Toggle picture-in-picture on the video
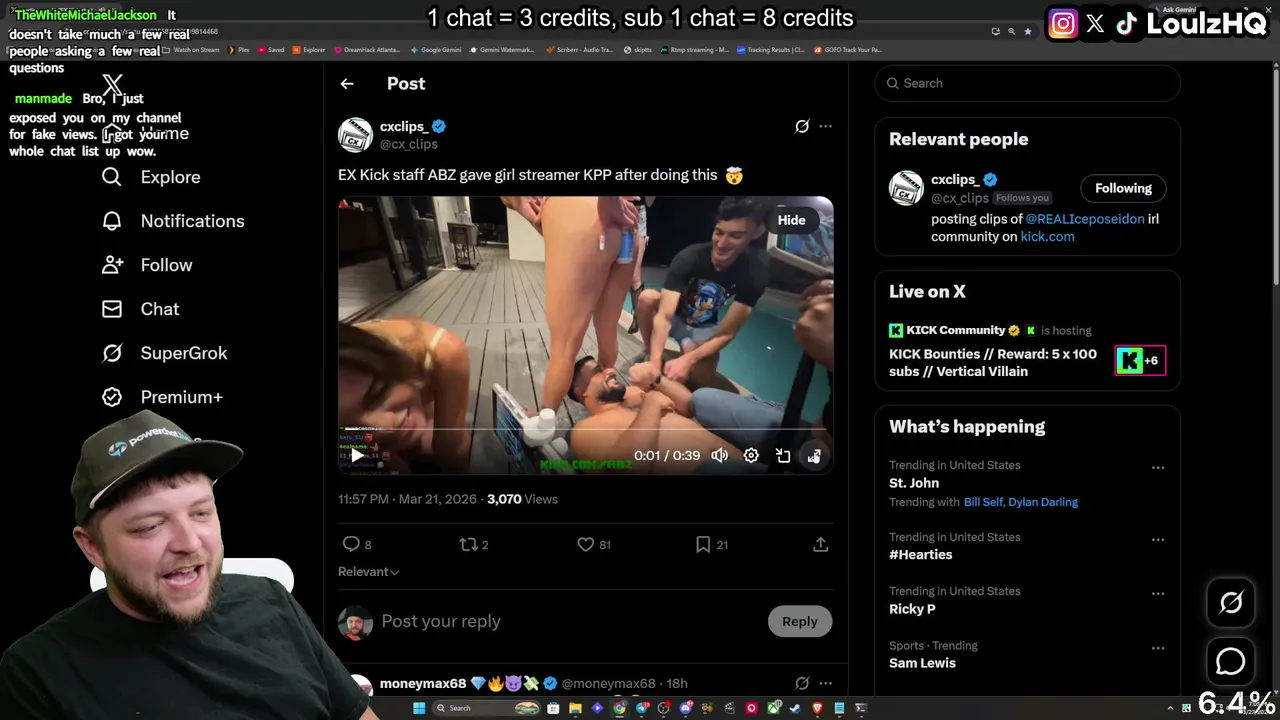This screenshot has height=720, width=1280. coord(783,456)
